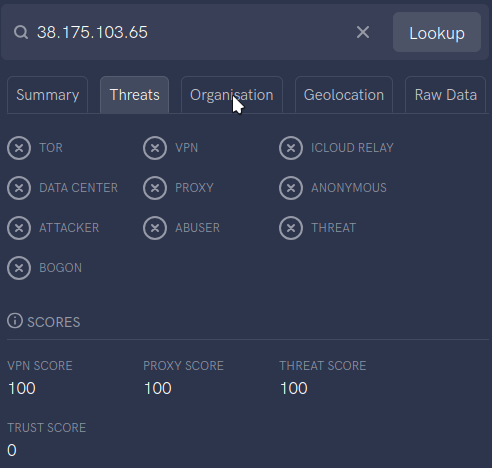
Task: Click the ICLOUD RELAY status icon
Action: pyautogui.click(x=291, y=148)
